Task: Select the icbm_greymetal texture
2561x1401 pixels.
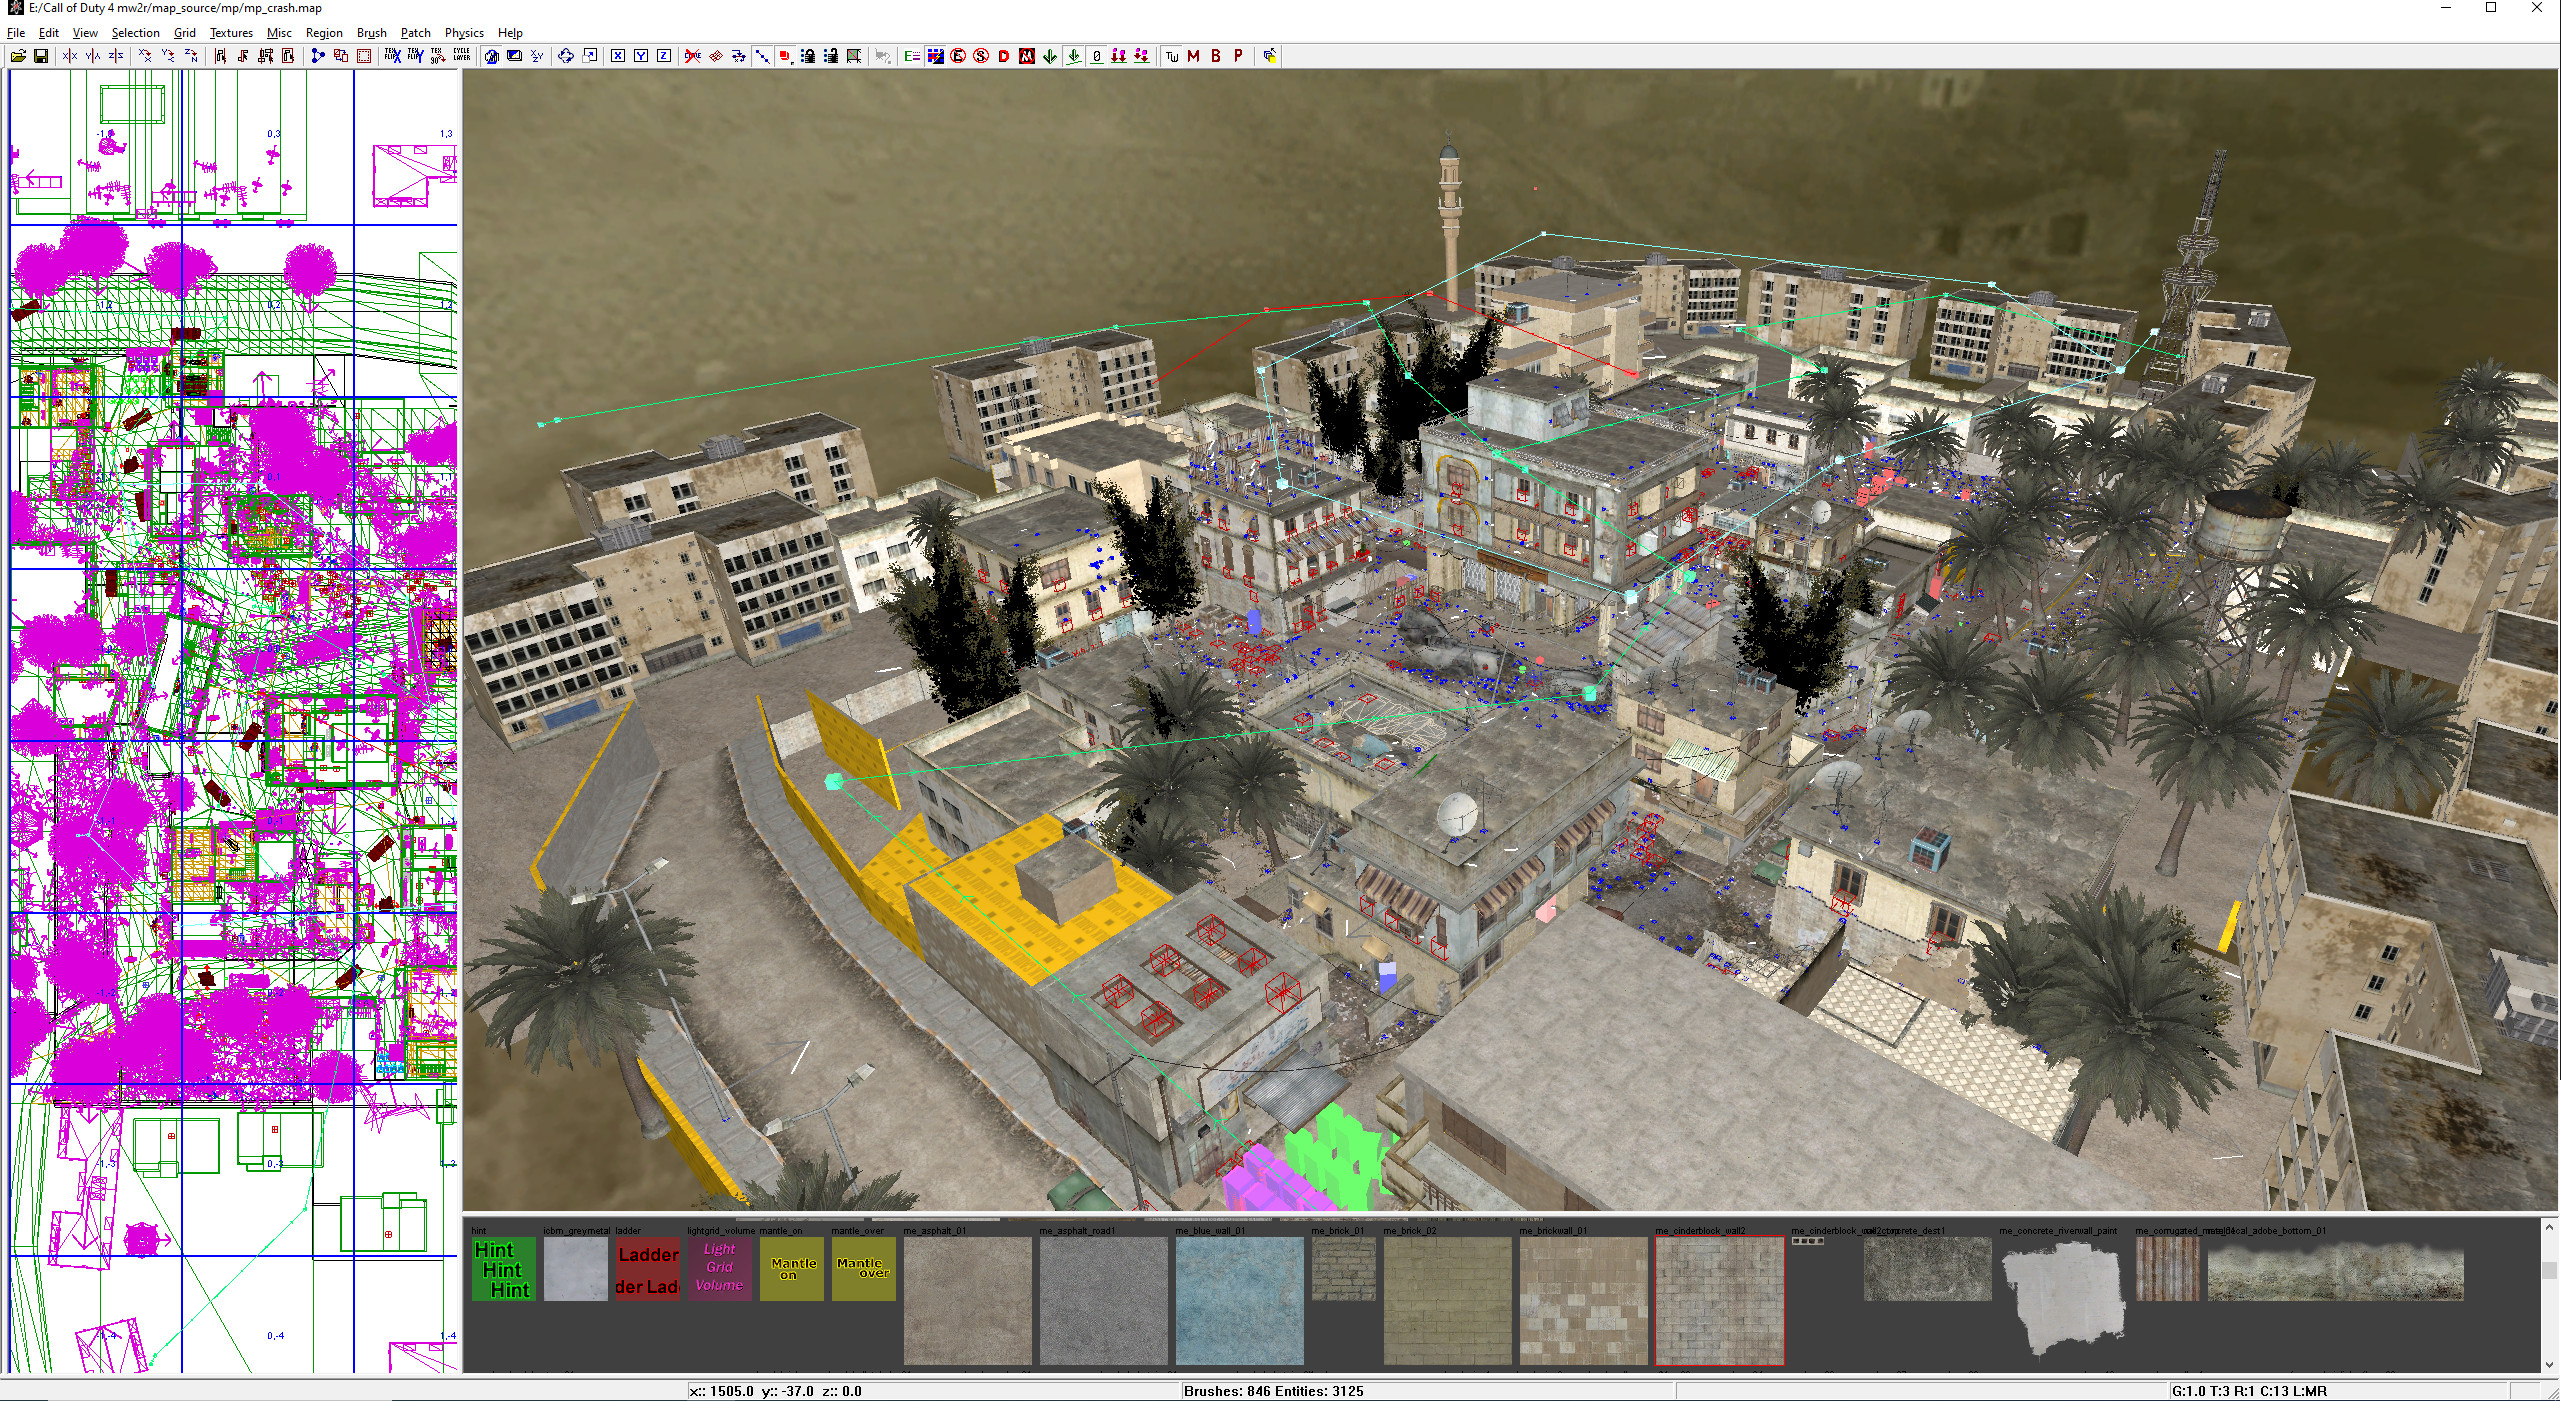Action: pyautogui.click(x=576, y=1269)
